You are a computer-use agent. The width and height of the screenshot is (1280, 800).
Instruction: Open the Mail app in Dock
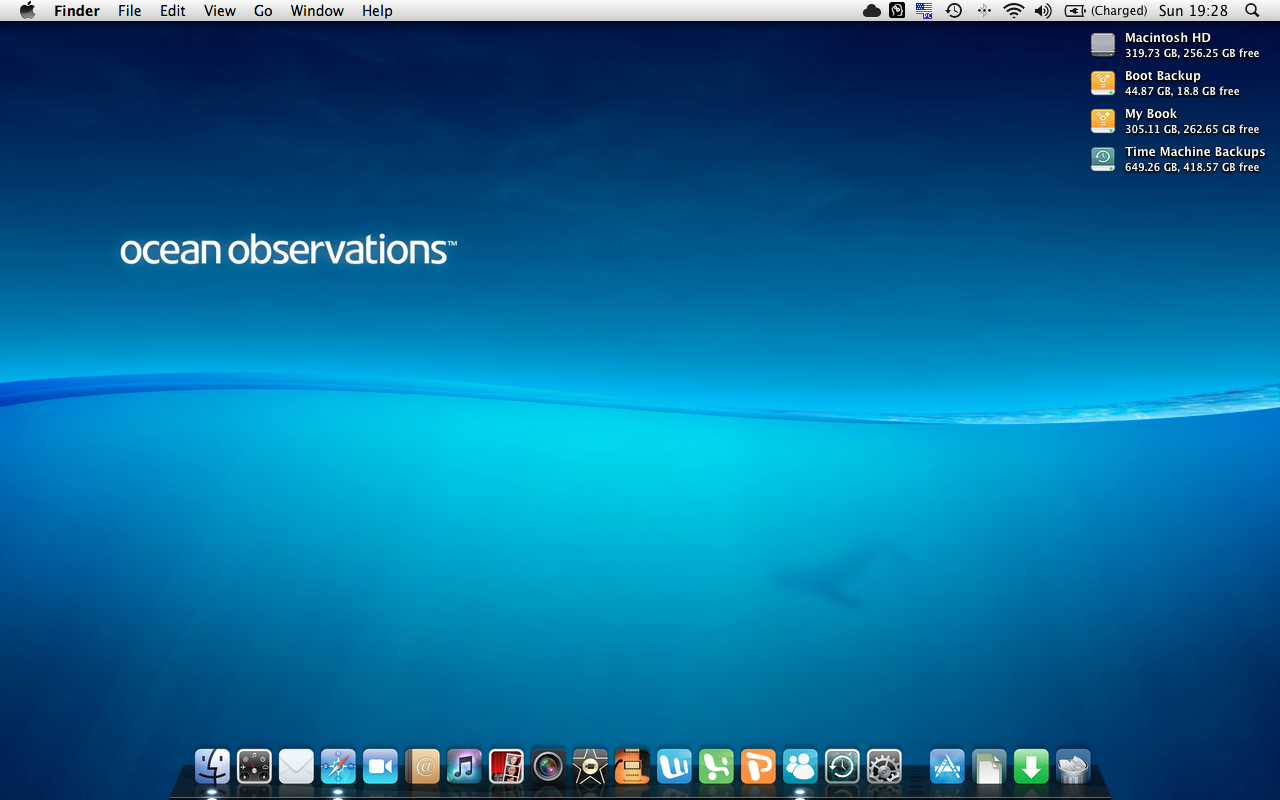(x=296, y=767)
